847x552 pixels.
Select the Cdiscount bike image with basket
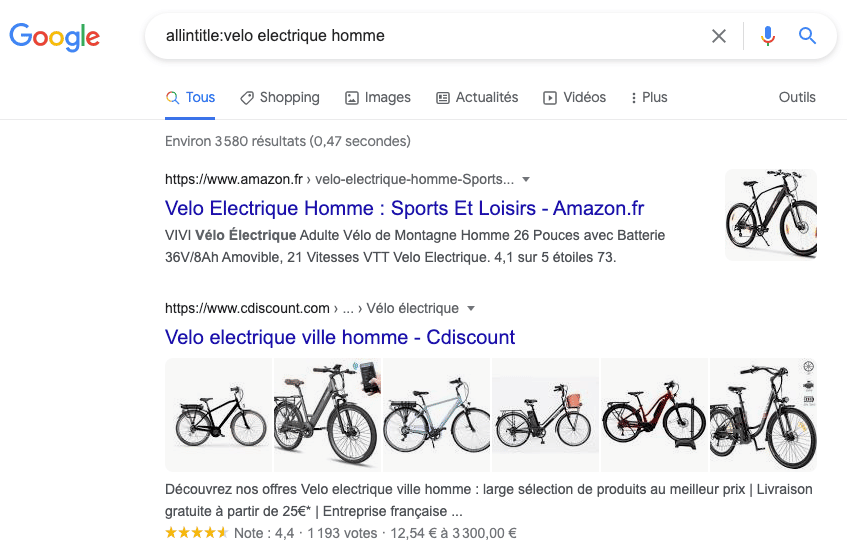(545, 415)
